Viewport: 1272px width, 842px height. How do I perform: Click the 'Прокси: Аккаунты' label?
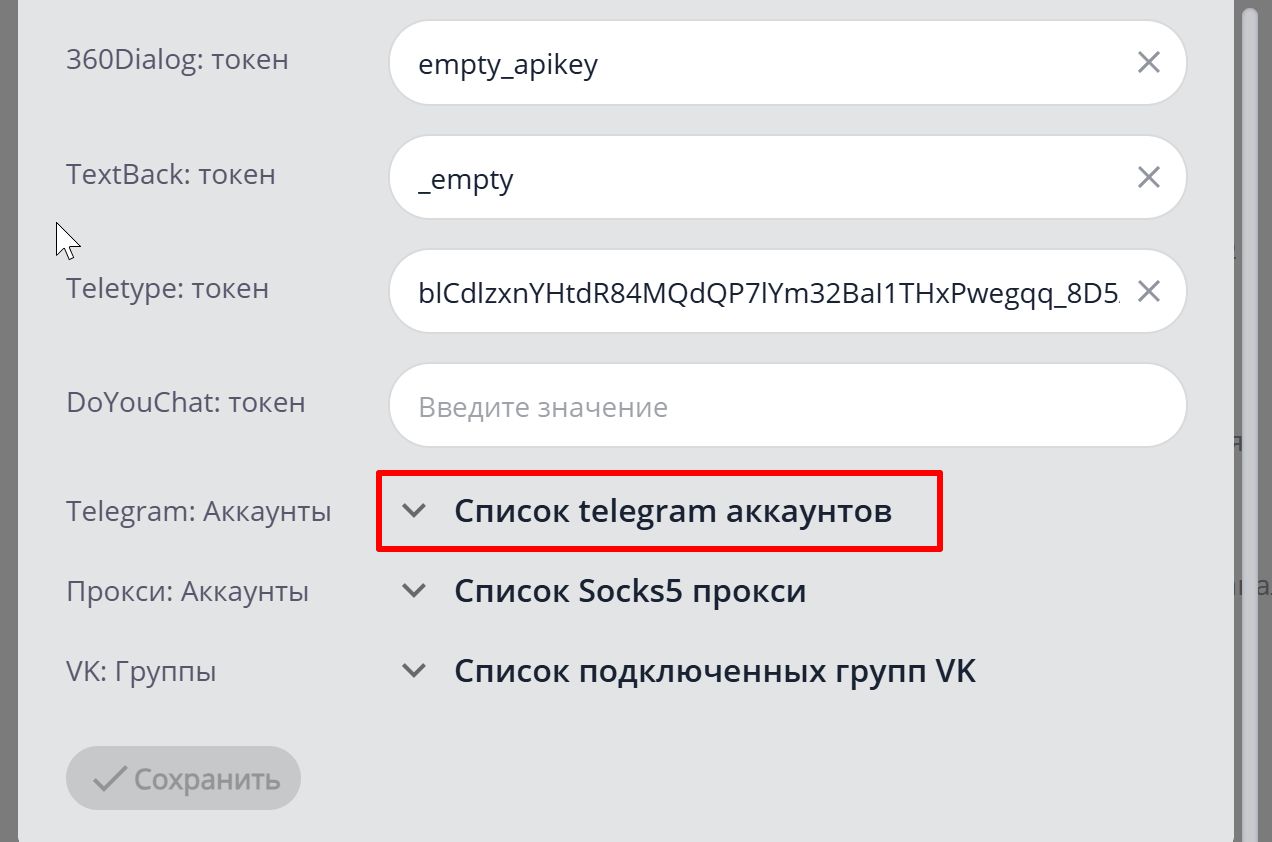click(x=187, y=592)
